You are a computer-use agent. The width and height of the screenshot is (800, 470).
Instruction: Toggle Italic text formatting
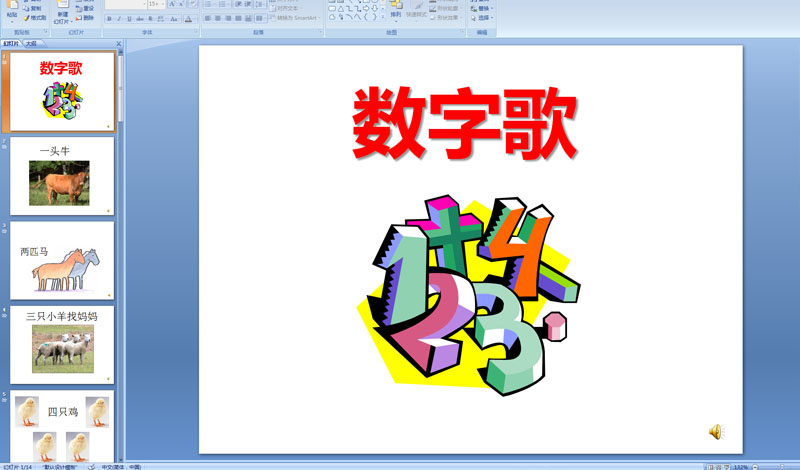119,18
